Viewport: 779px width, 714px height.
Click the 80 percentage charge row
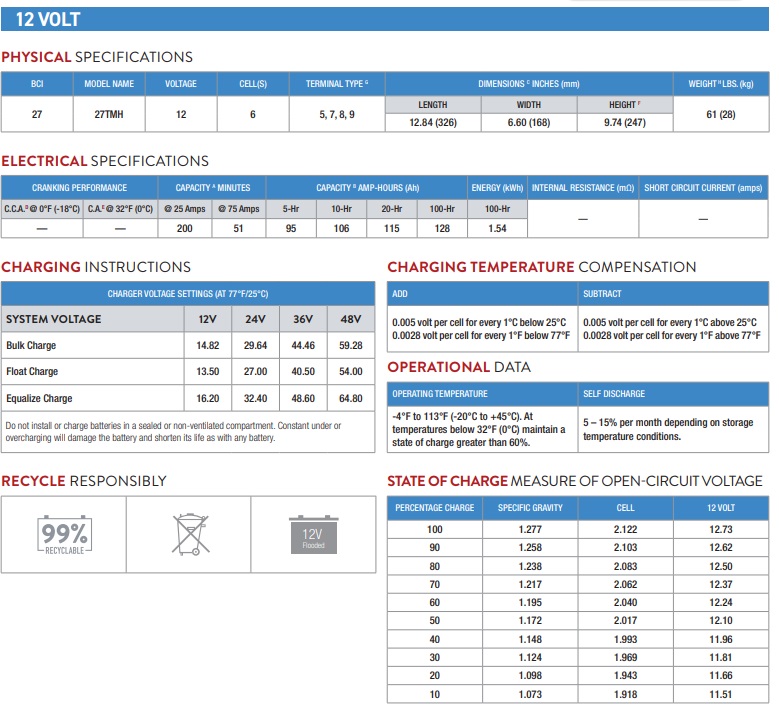coord(578,566)
